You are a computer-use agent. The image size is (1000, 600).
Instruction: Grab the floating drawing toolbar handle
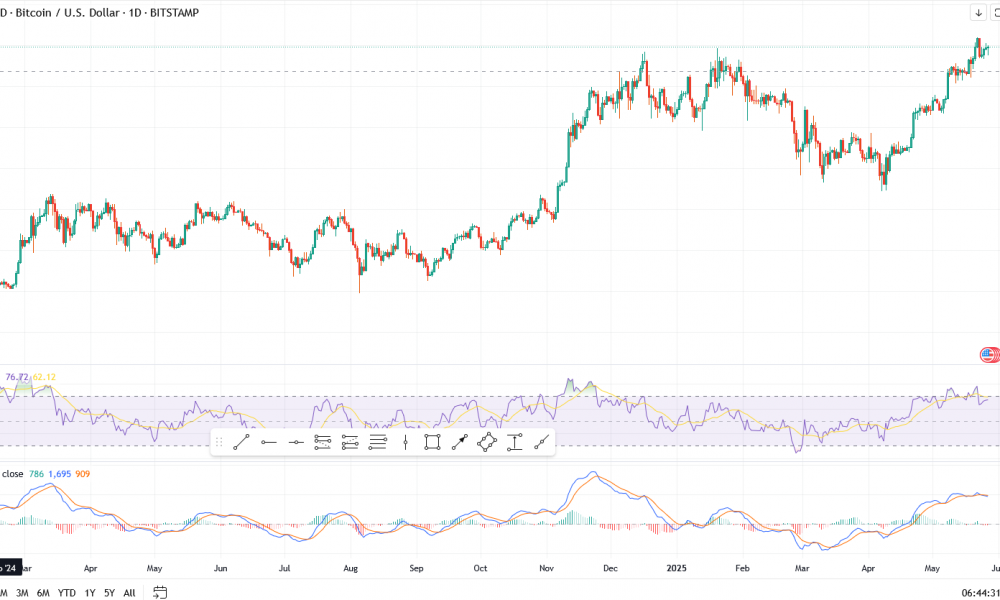click(219, 442)
